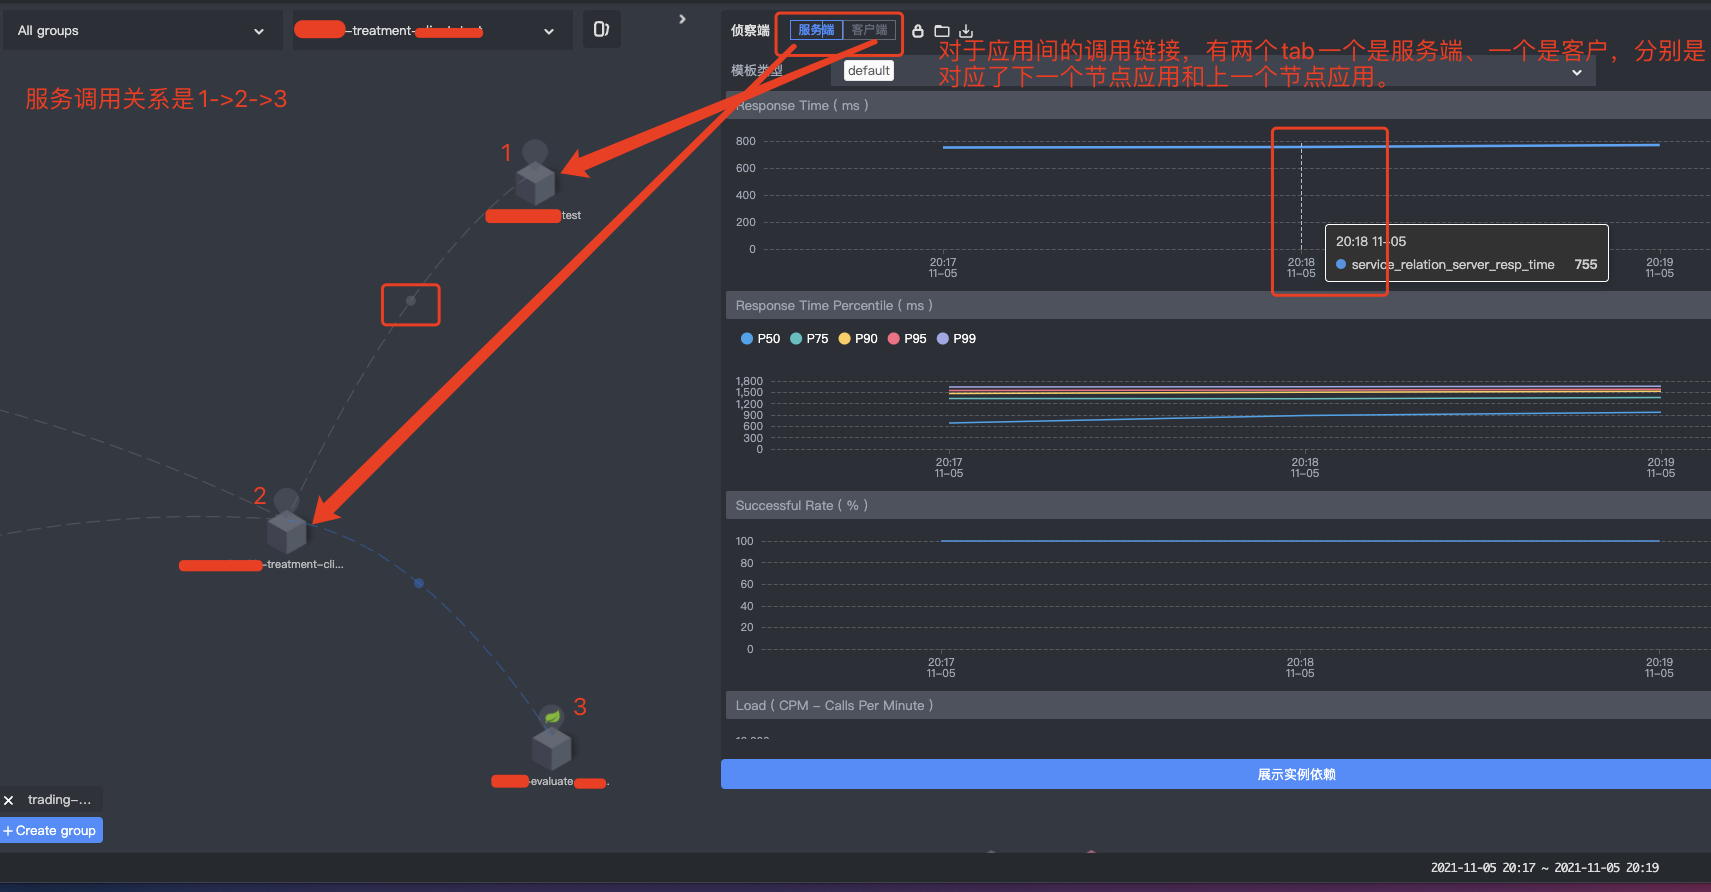Click the download export icon
Image resolution: width=1711 pixels, height=892 pixels.
coord(966,31)
